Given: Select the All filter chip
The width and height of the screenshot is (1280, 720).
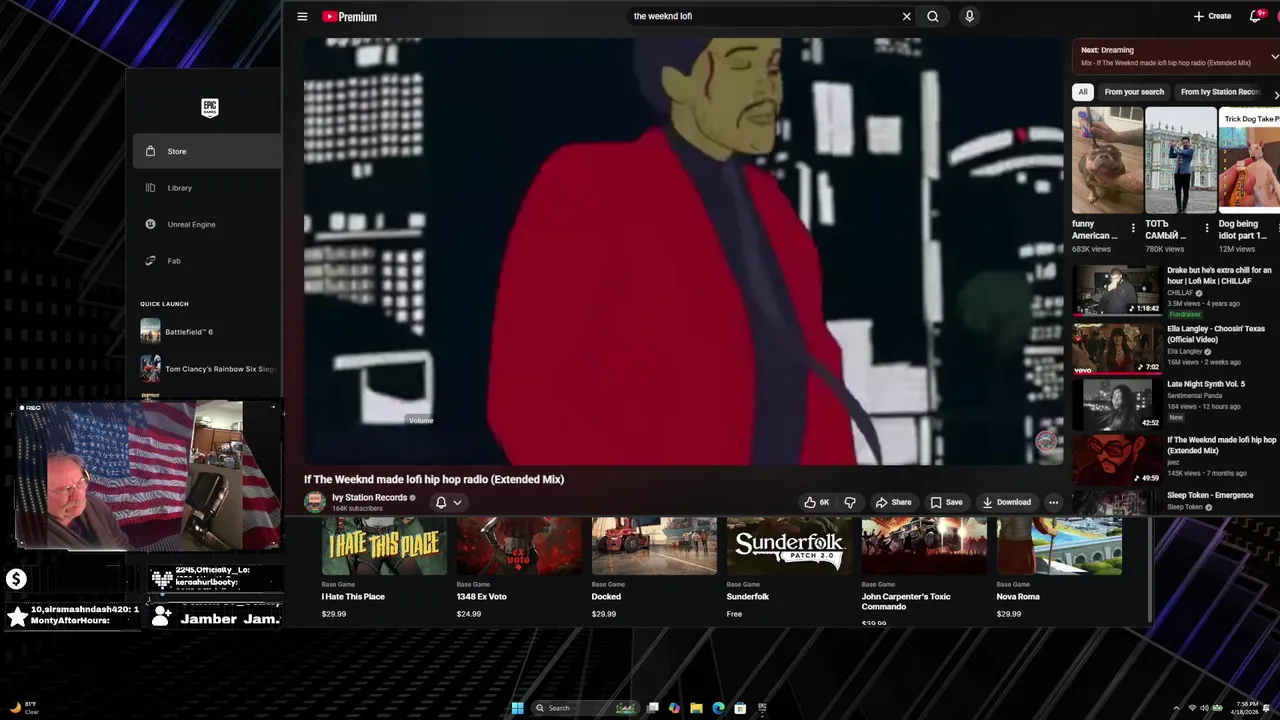Looking at the screenshot, I should [x=1082, y=92].
